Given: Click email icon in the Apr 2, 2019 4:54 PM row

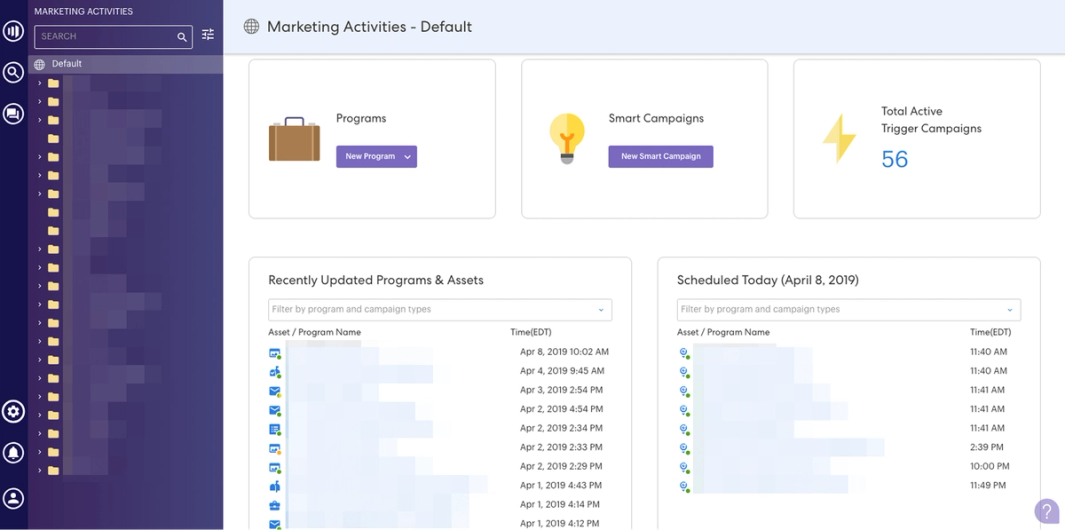Looking at the screenshot, I should [275, 410].
